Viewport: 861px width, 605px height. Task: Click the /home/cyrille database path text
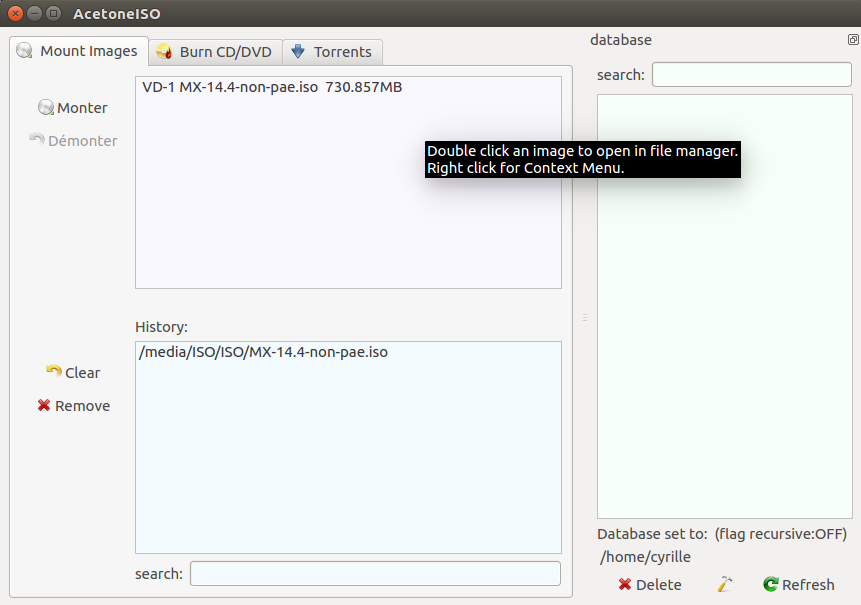pos(645,557)
